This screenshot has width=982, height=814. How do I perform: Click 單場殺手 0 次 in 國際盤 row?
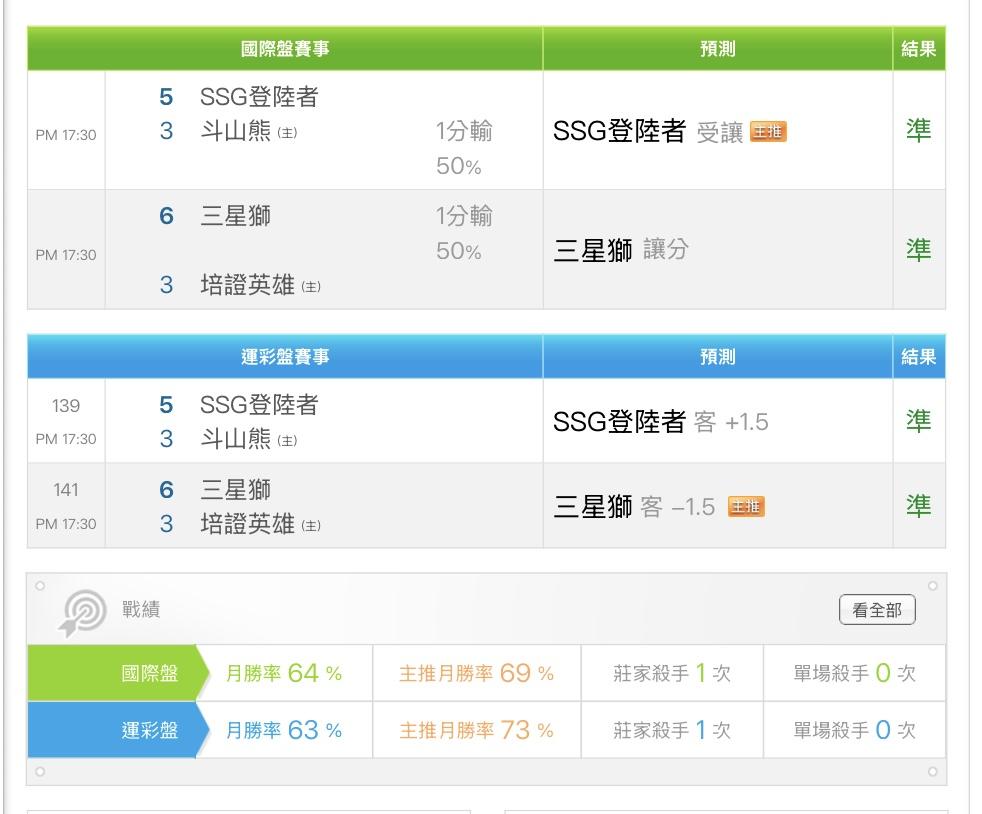point(854,673)
